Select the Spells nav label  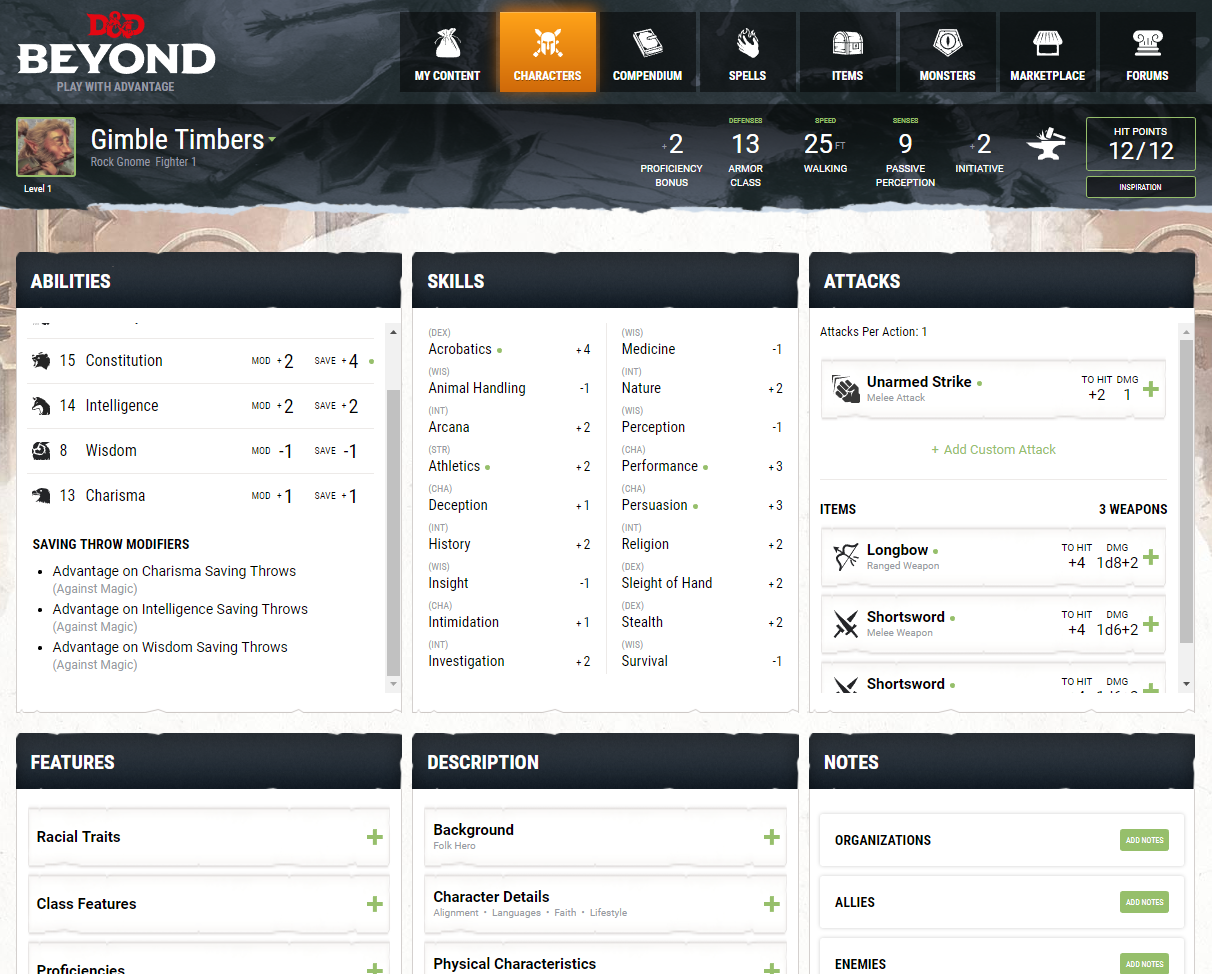pos(747,76)
